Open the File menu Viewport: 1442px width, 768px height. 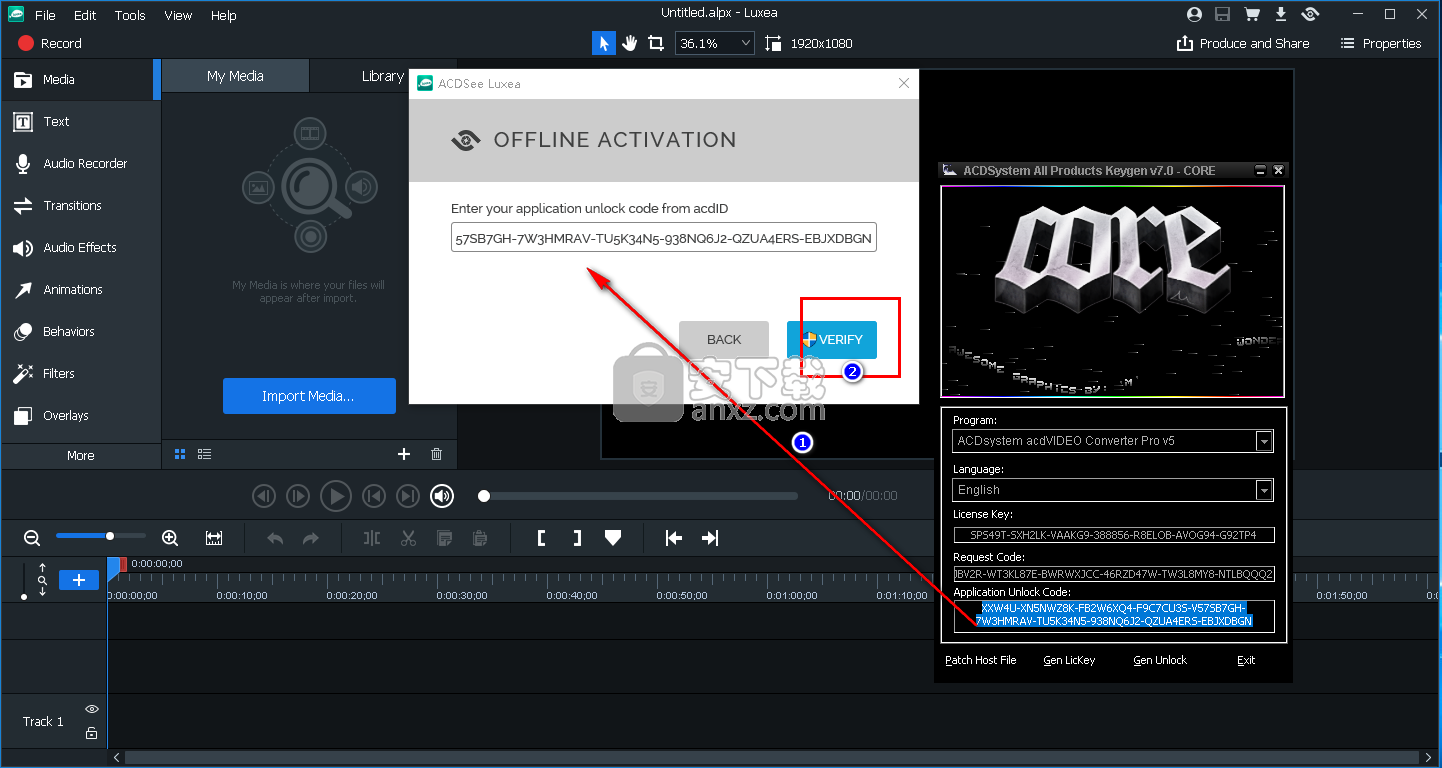point(45,15)
